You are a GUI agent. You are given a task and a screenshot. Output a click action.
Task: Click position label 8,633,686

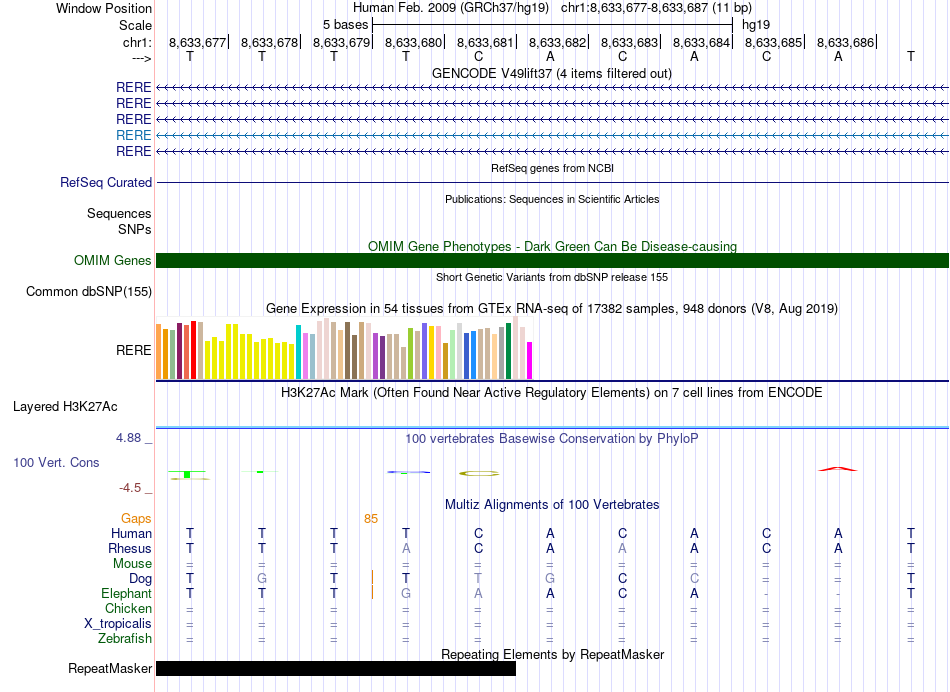pyautogui.click(x=846, y=42)
